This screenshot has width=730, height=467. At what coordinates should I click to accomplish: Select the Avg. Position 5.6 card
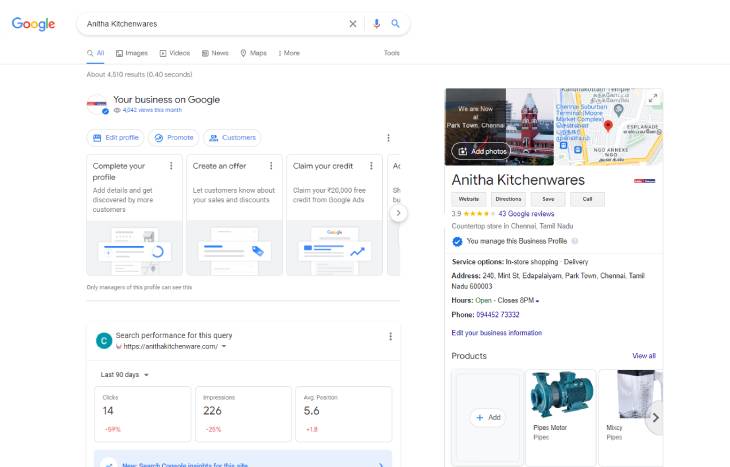(x=344, y=414)
